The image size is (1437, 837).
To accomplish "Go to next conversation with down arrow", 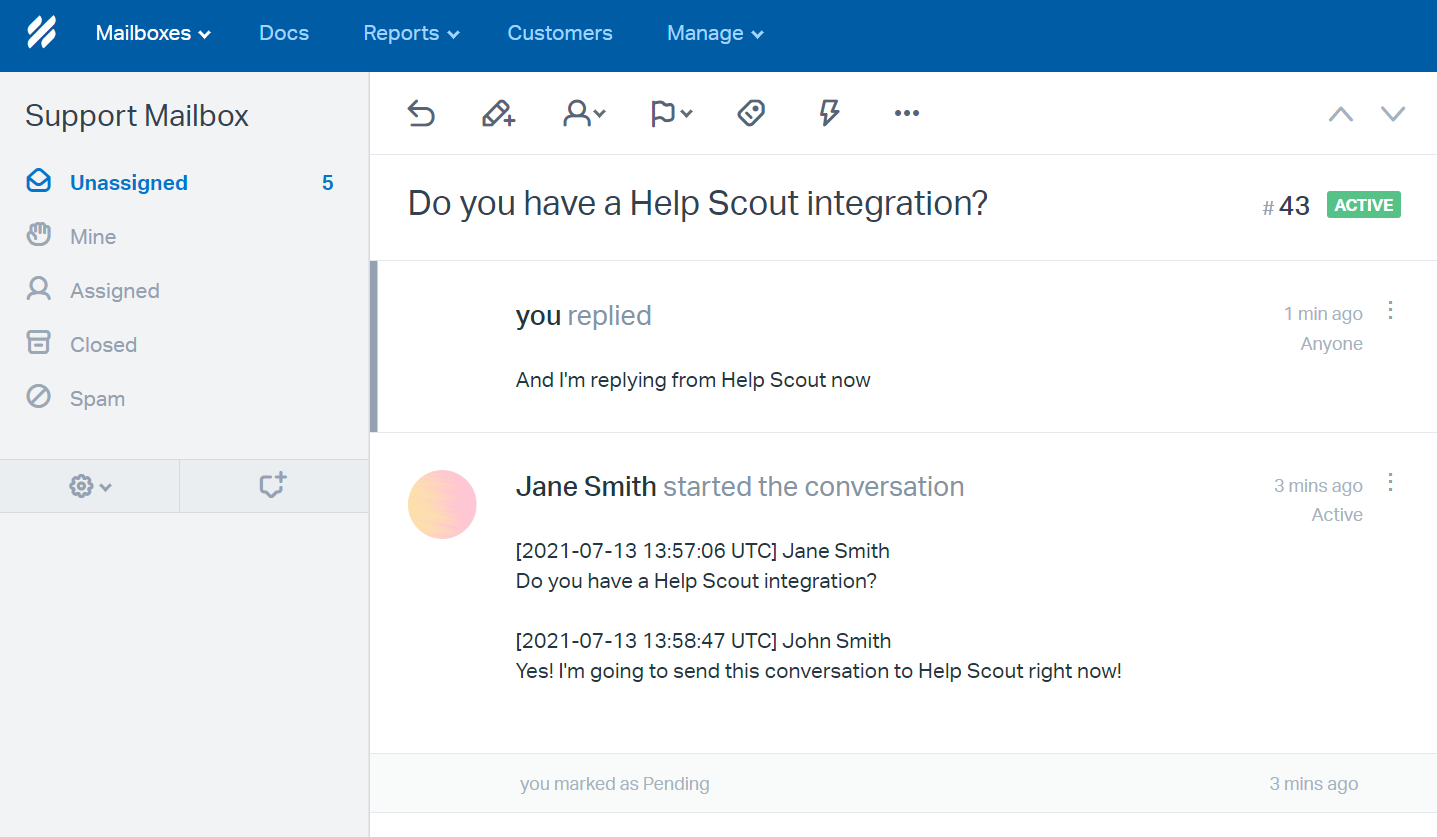I will click(x=1393, y=114).
